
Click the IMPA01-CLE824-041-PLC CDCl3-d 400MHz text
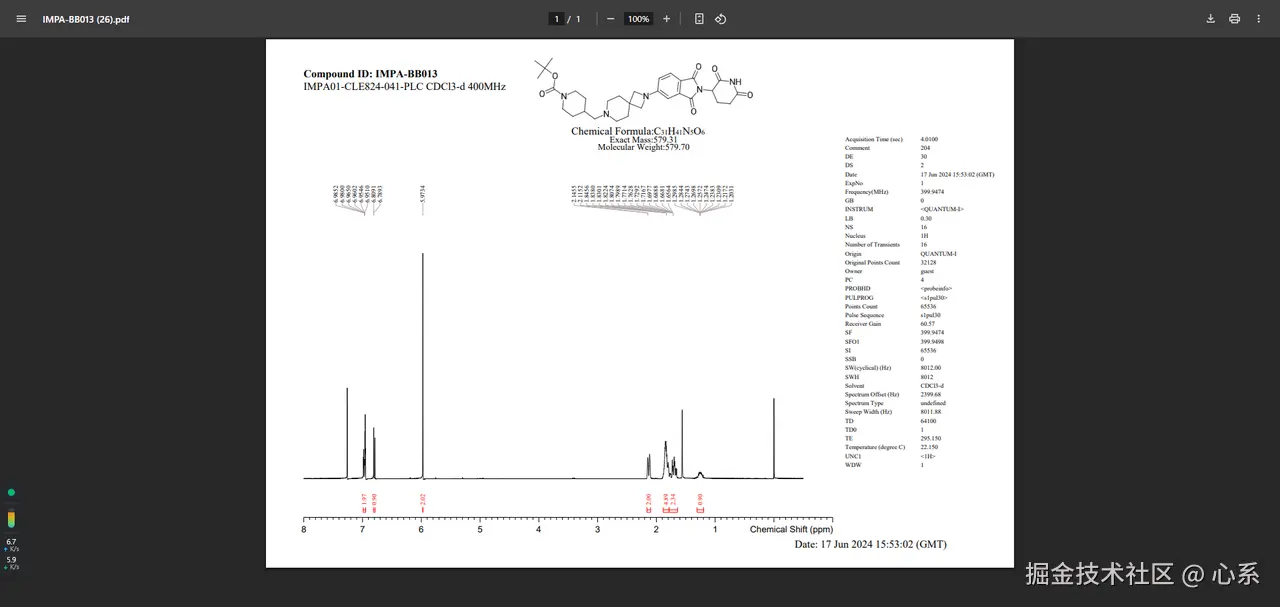[x=404, y=87]
